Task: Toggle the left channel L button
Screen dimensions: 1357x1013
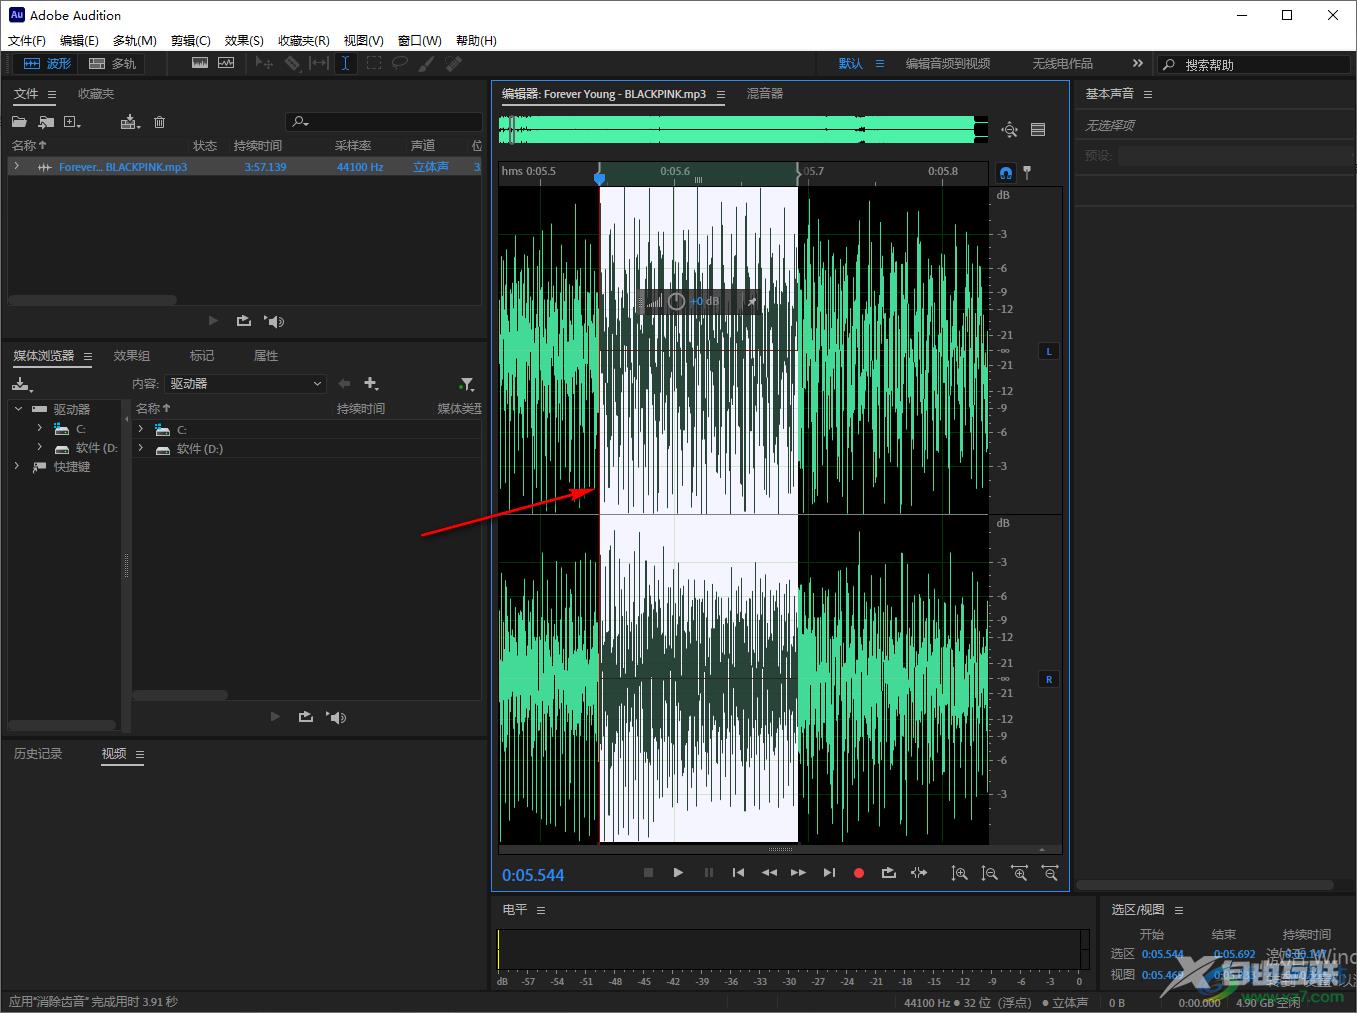Action: point(1049,351)
